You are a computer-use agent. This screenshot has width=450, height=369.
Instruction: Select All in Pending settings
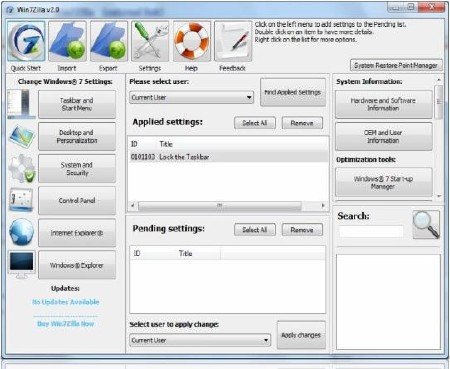pyautogui.click(x=255, y=230)
